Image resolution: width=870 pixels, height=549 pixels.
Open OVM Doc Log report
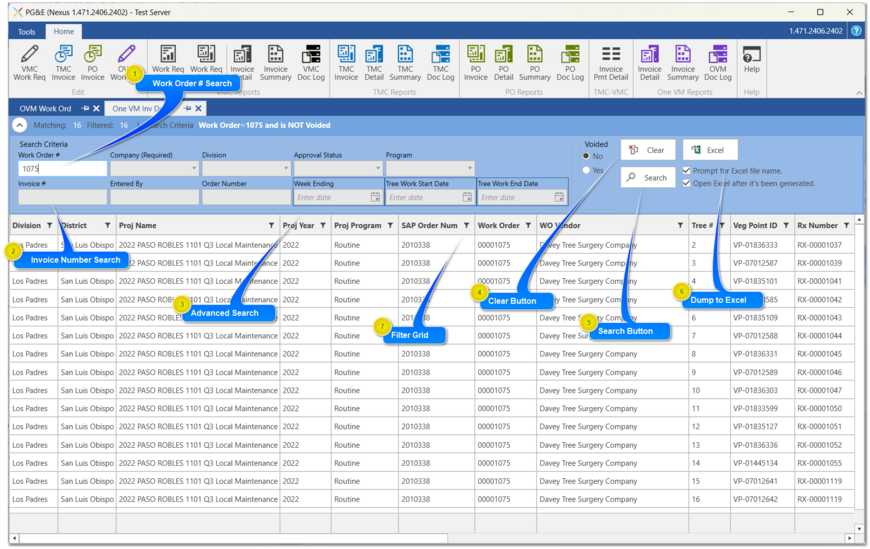coord(717,60)
